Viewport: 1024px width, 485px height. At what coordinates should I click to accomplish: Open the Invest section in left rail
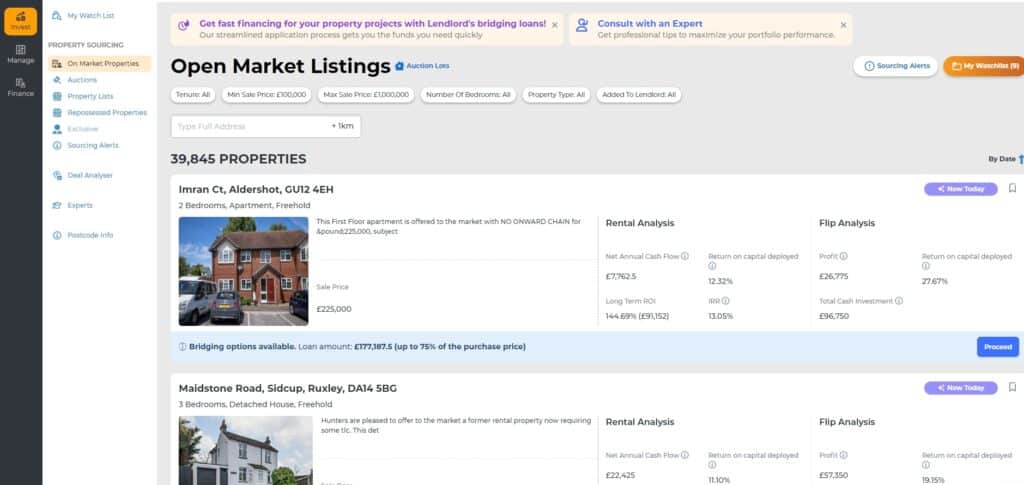[x=20, y=21]
